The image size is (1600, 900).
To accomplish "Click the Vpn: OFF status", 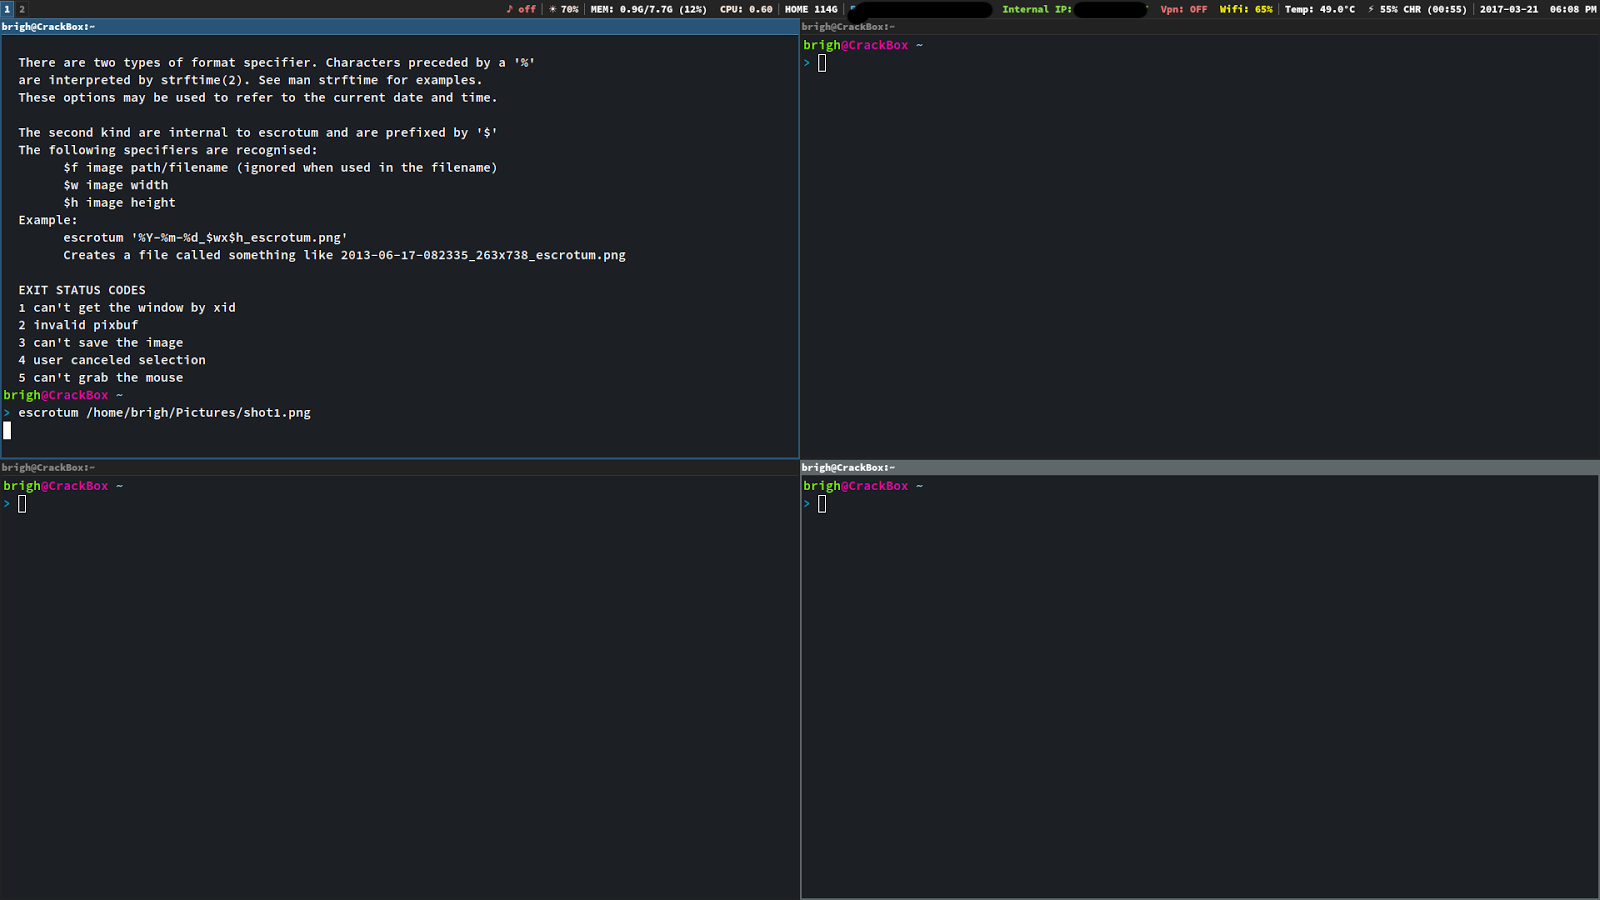I will 1184,9.
